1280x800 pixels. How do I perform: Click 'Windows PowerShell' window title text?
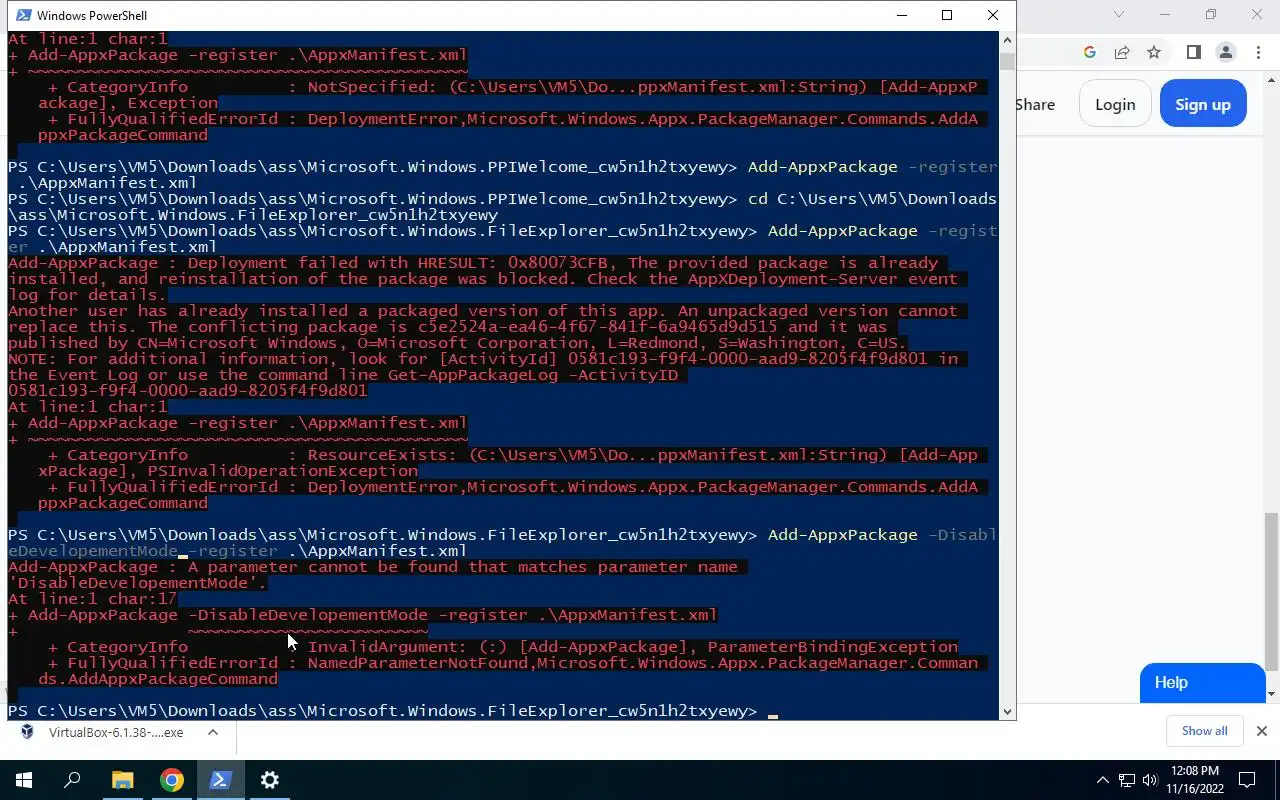tap(92, 15)
